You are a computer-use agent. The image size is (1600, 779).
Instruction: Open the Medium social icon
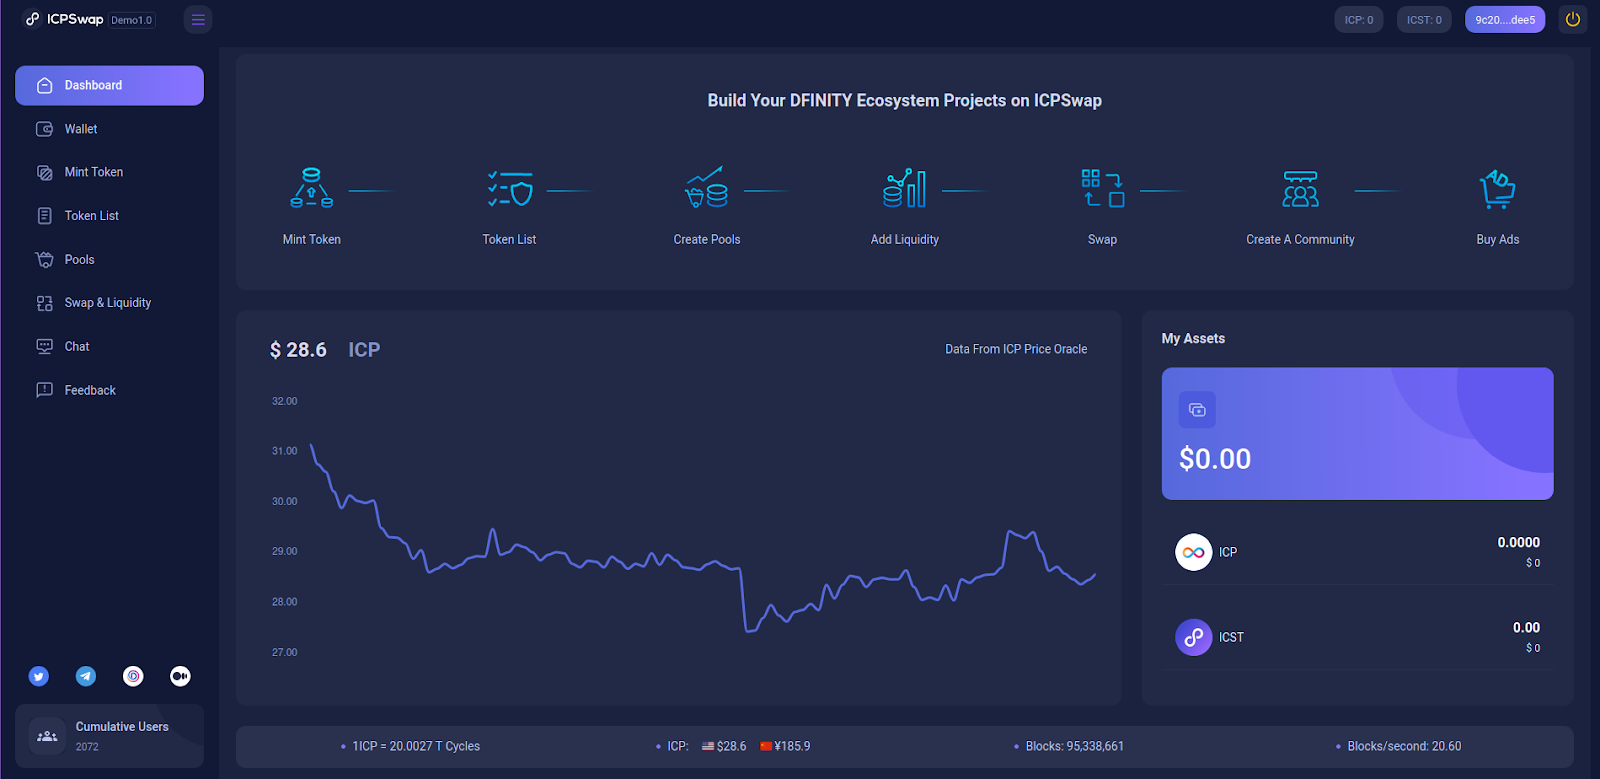(180, 677)
